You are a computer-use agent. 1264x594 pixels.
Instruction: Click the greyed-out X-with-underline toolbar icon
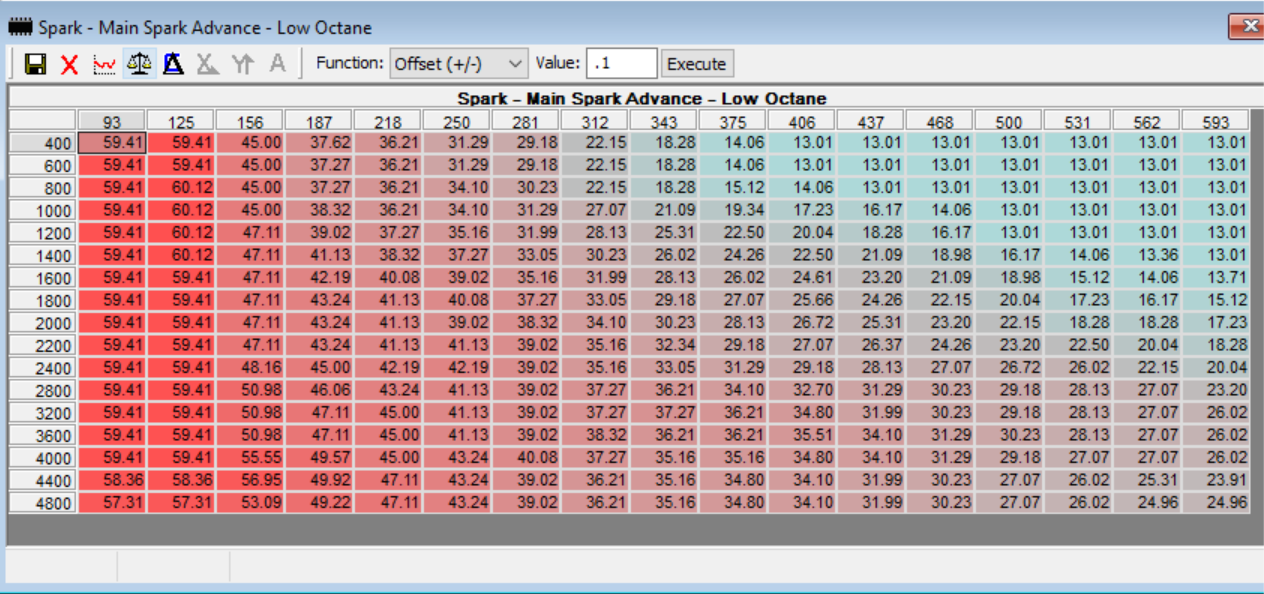pos(208,64)
